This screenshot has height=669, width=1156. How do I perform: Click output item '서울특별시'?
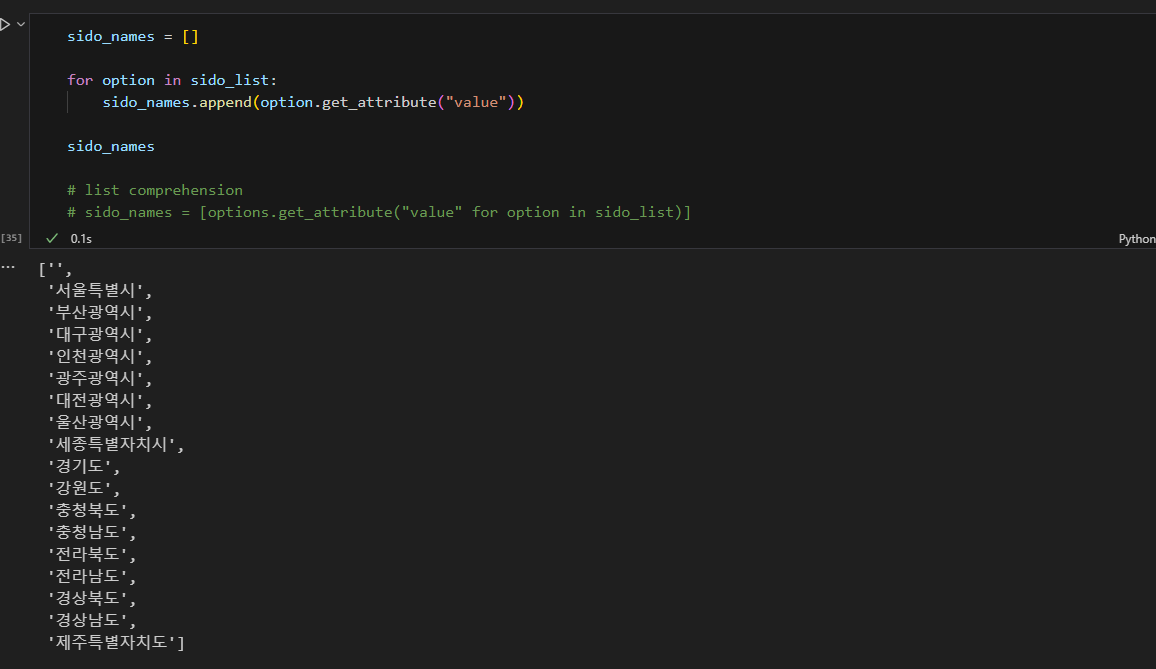(x=100, y=291)
